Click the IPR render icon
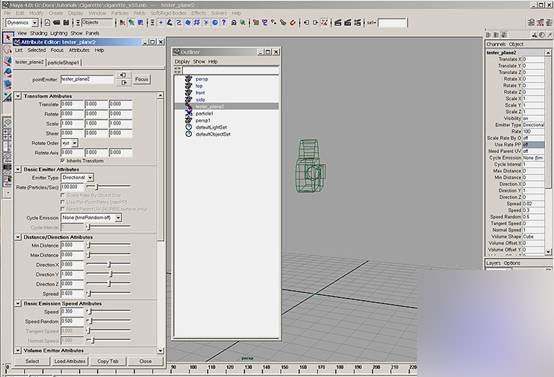 pyautogui.click(x=348, y=23)
